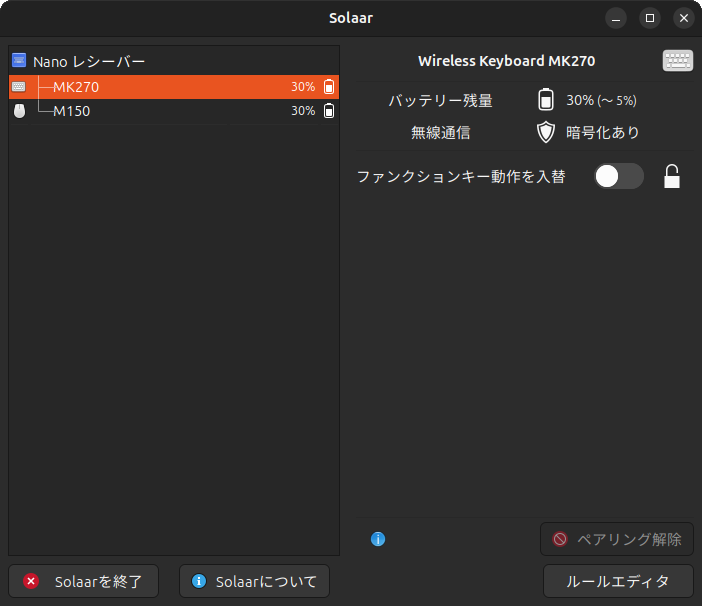This screenshot has width=702, height=606.
Task: Open the Solaarについて about dialog
Action: (x=254, y=581)
